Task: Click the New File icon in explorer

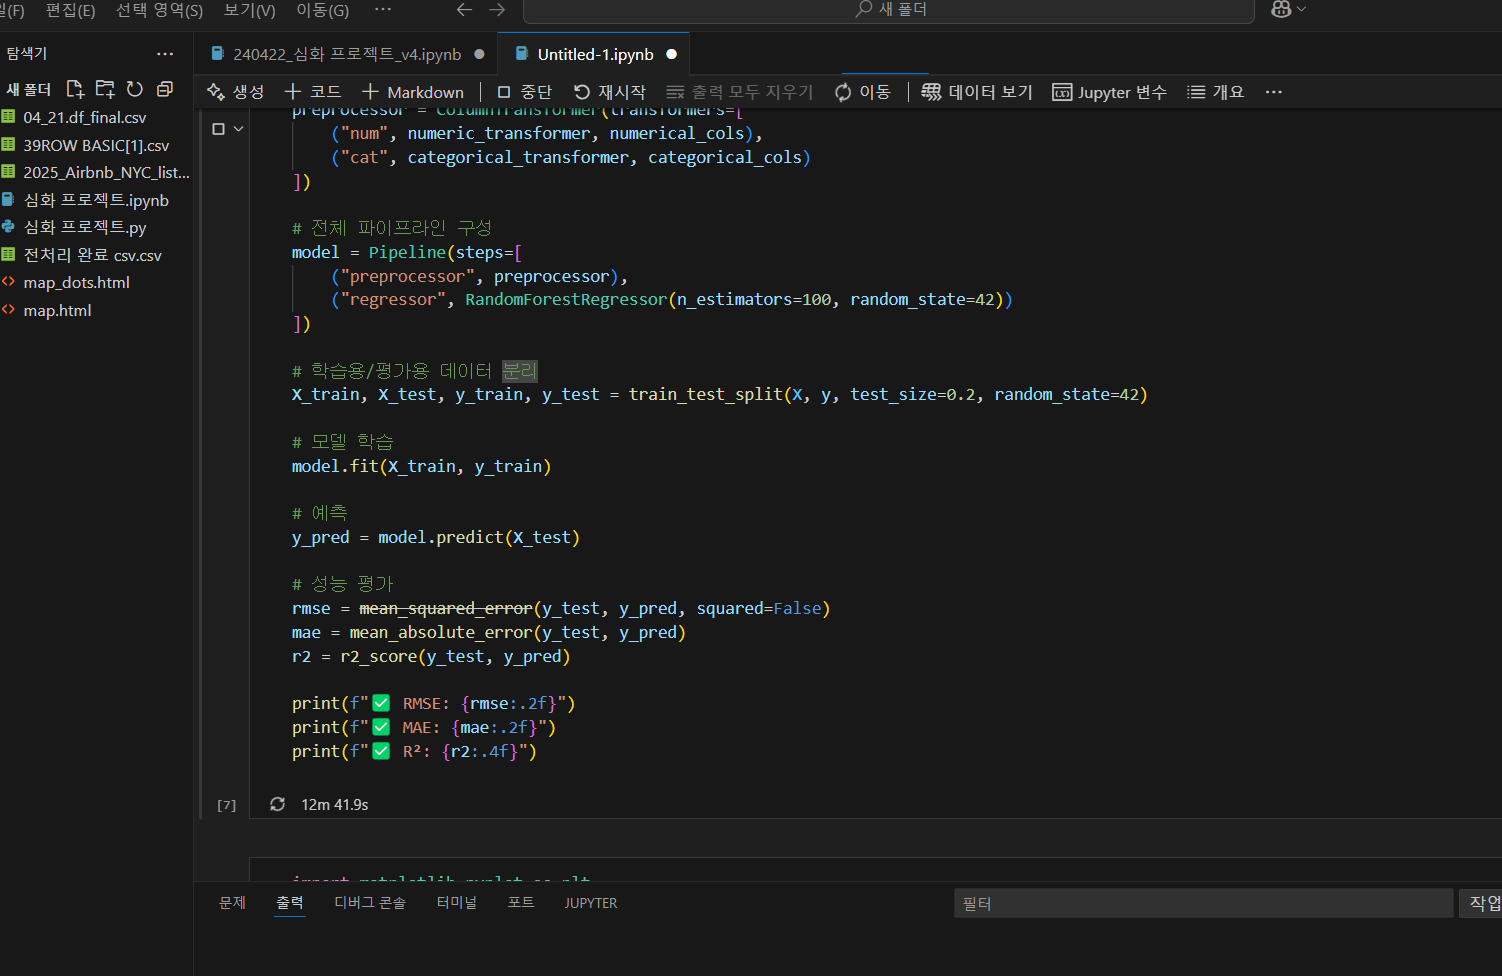Action: coord(75,89)
